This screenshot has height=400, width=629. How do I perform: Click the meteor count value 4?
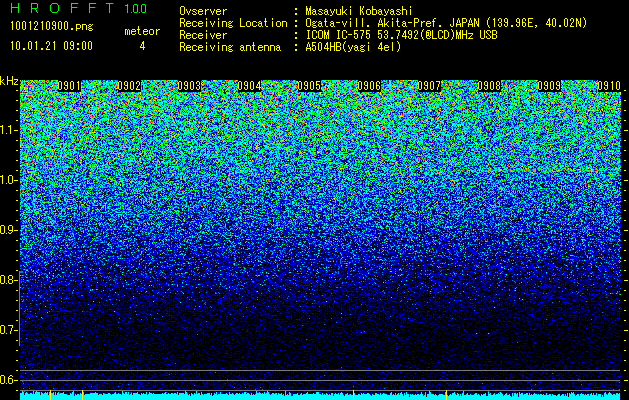(142, 46)
